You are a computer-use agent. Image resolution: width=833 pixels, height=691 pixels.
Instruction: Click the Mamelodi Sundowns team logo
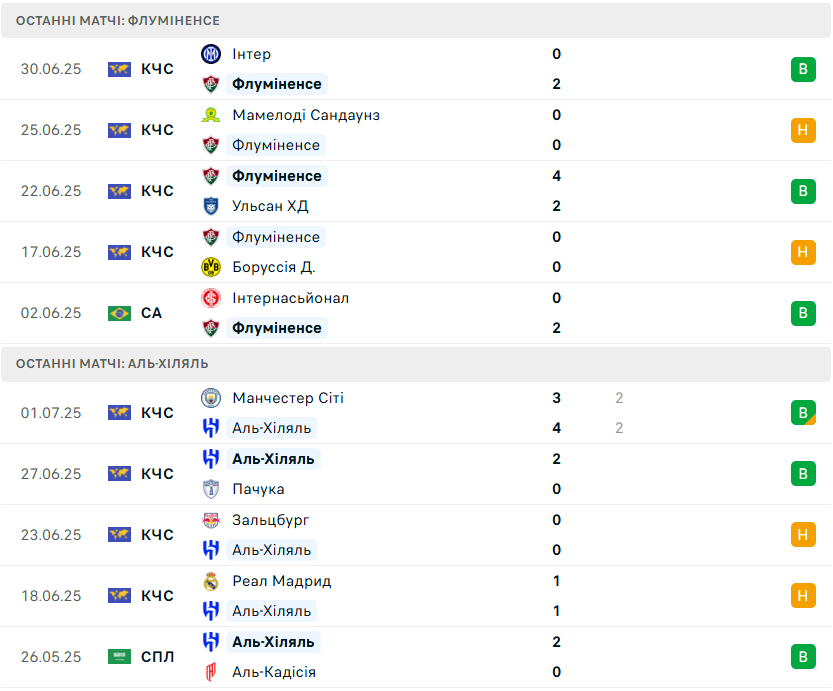click(211, 115)
